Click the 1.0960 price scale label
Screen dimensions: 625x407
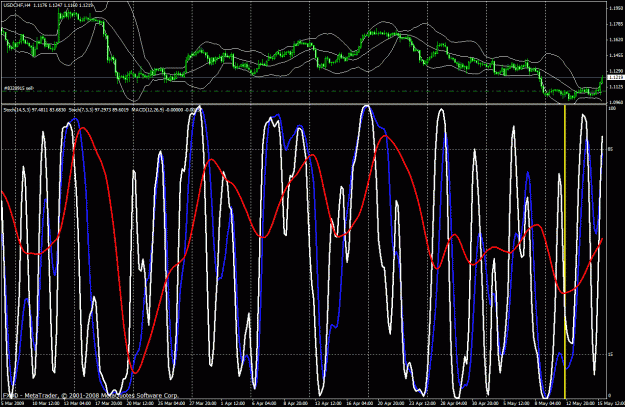[616, 102]
